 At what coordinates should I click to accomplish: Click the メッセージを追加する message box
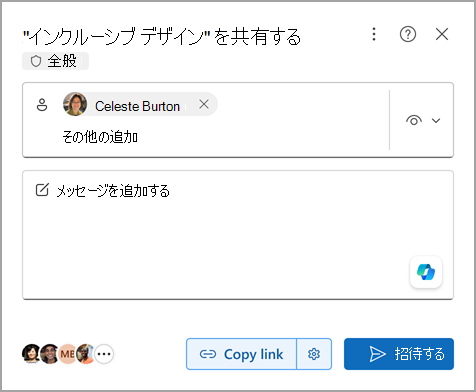238,235
